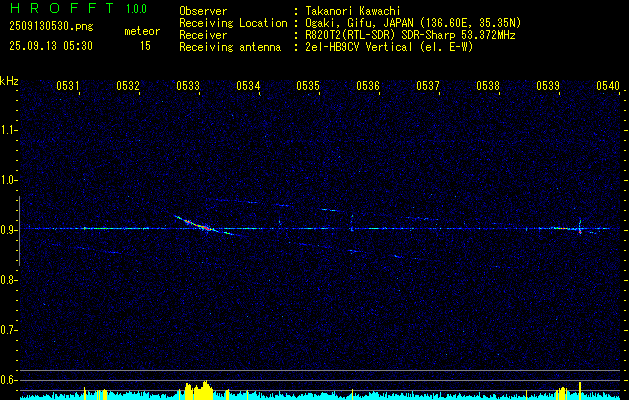Select the 0540 time label
Viewport: 629px width, 400px height.
[608, 86]
